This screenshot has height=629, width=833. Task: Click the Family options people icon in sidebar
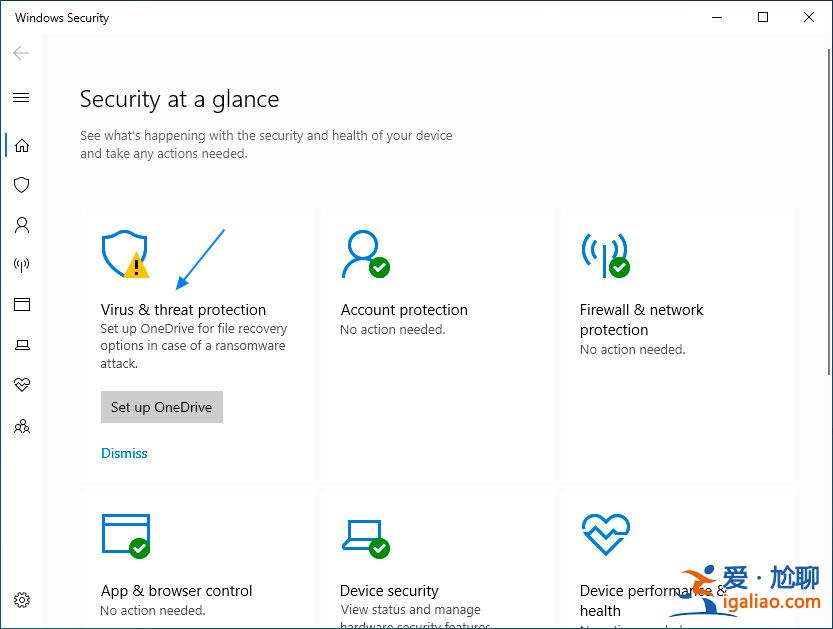pyautogui.click(x=22, y=426)
